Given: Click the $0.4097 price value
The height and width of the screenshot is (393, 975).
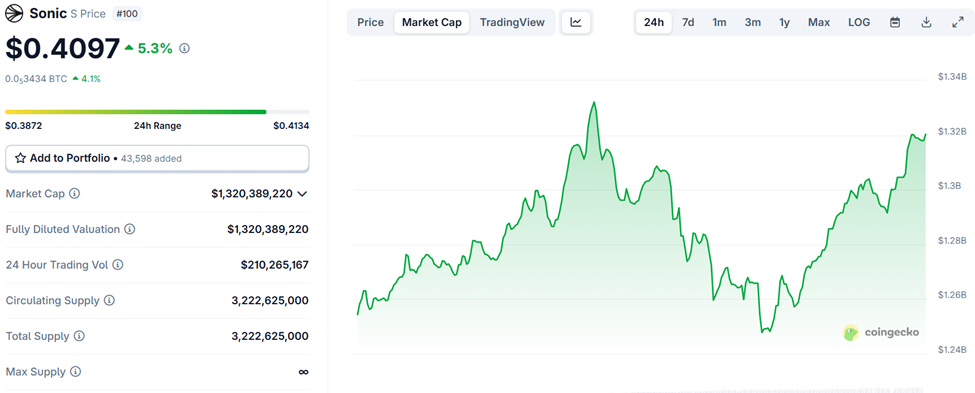Looking at the screenshot, I should pyautogui.click(x=63, y=49).
